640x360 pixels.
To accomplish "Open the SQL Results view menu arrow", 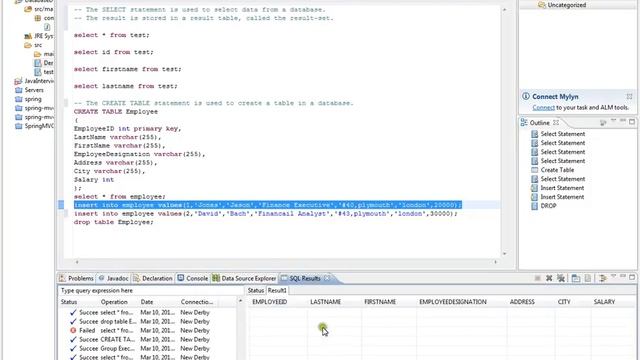I will click(x=613, y=277).
